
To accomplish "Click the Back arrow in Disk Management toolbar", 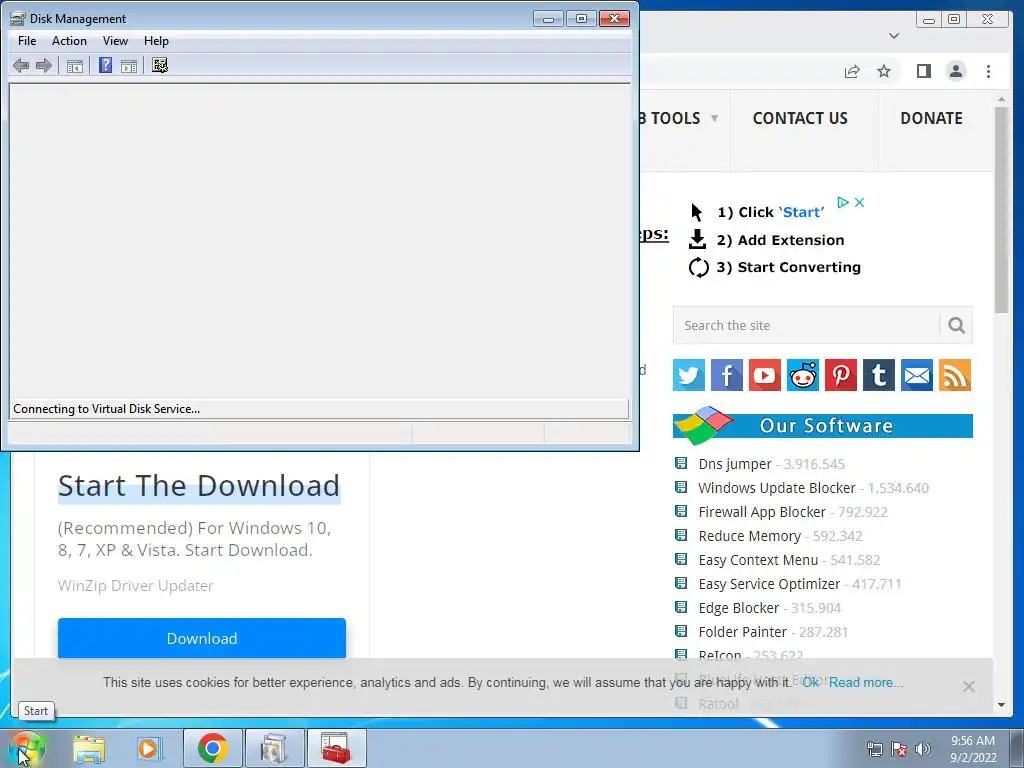I will [x=20, y=65].
